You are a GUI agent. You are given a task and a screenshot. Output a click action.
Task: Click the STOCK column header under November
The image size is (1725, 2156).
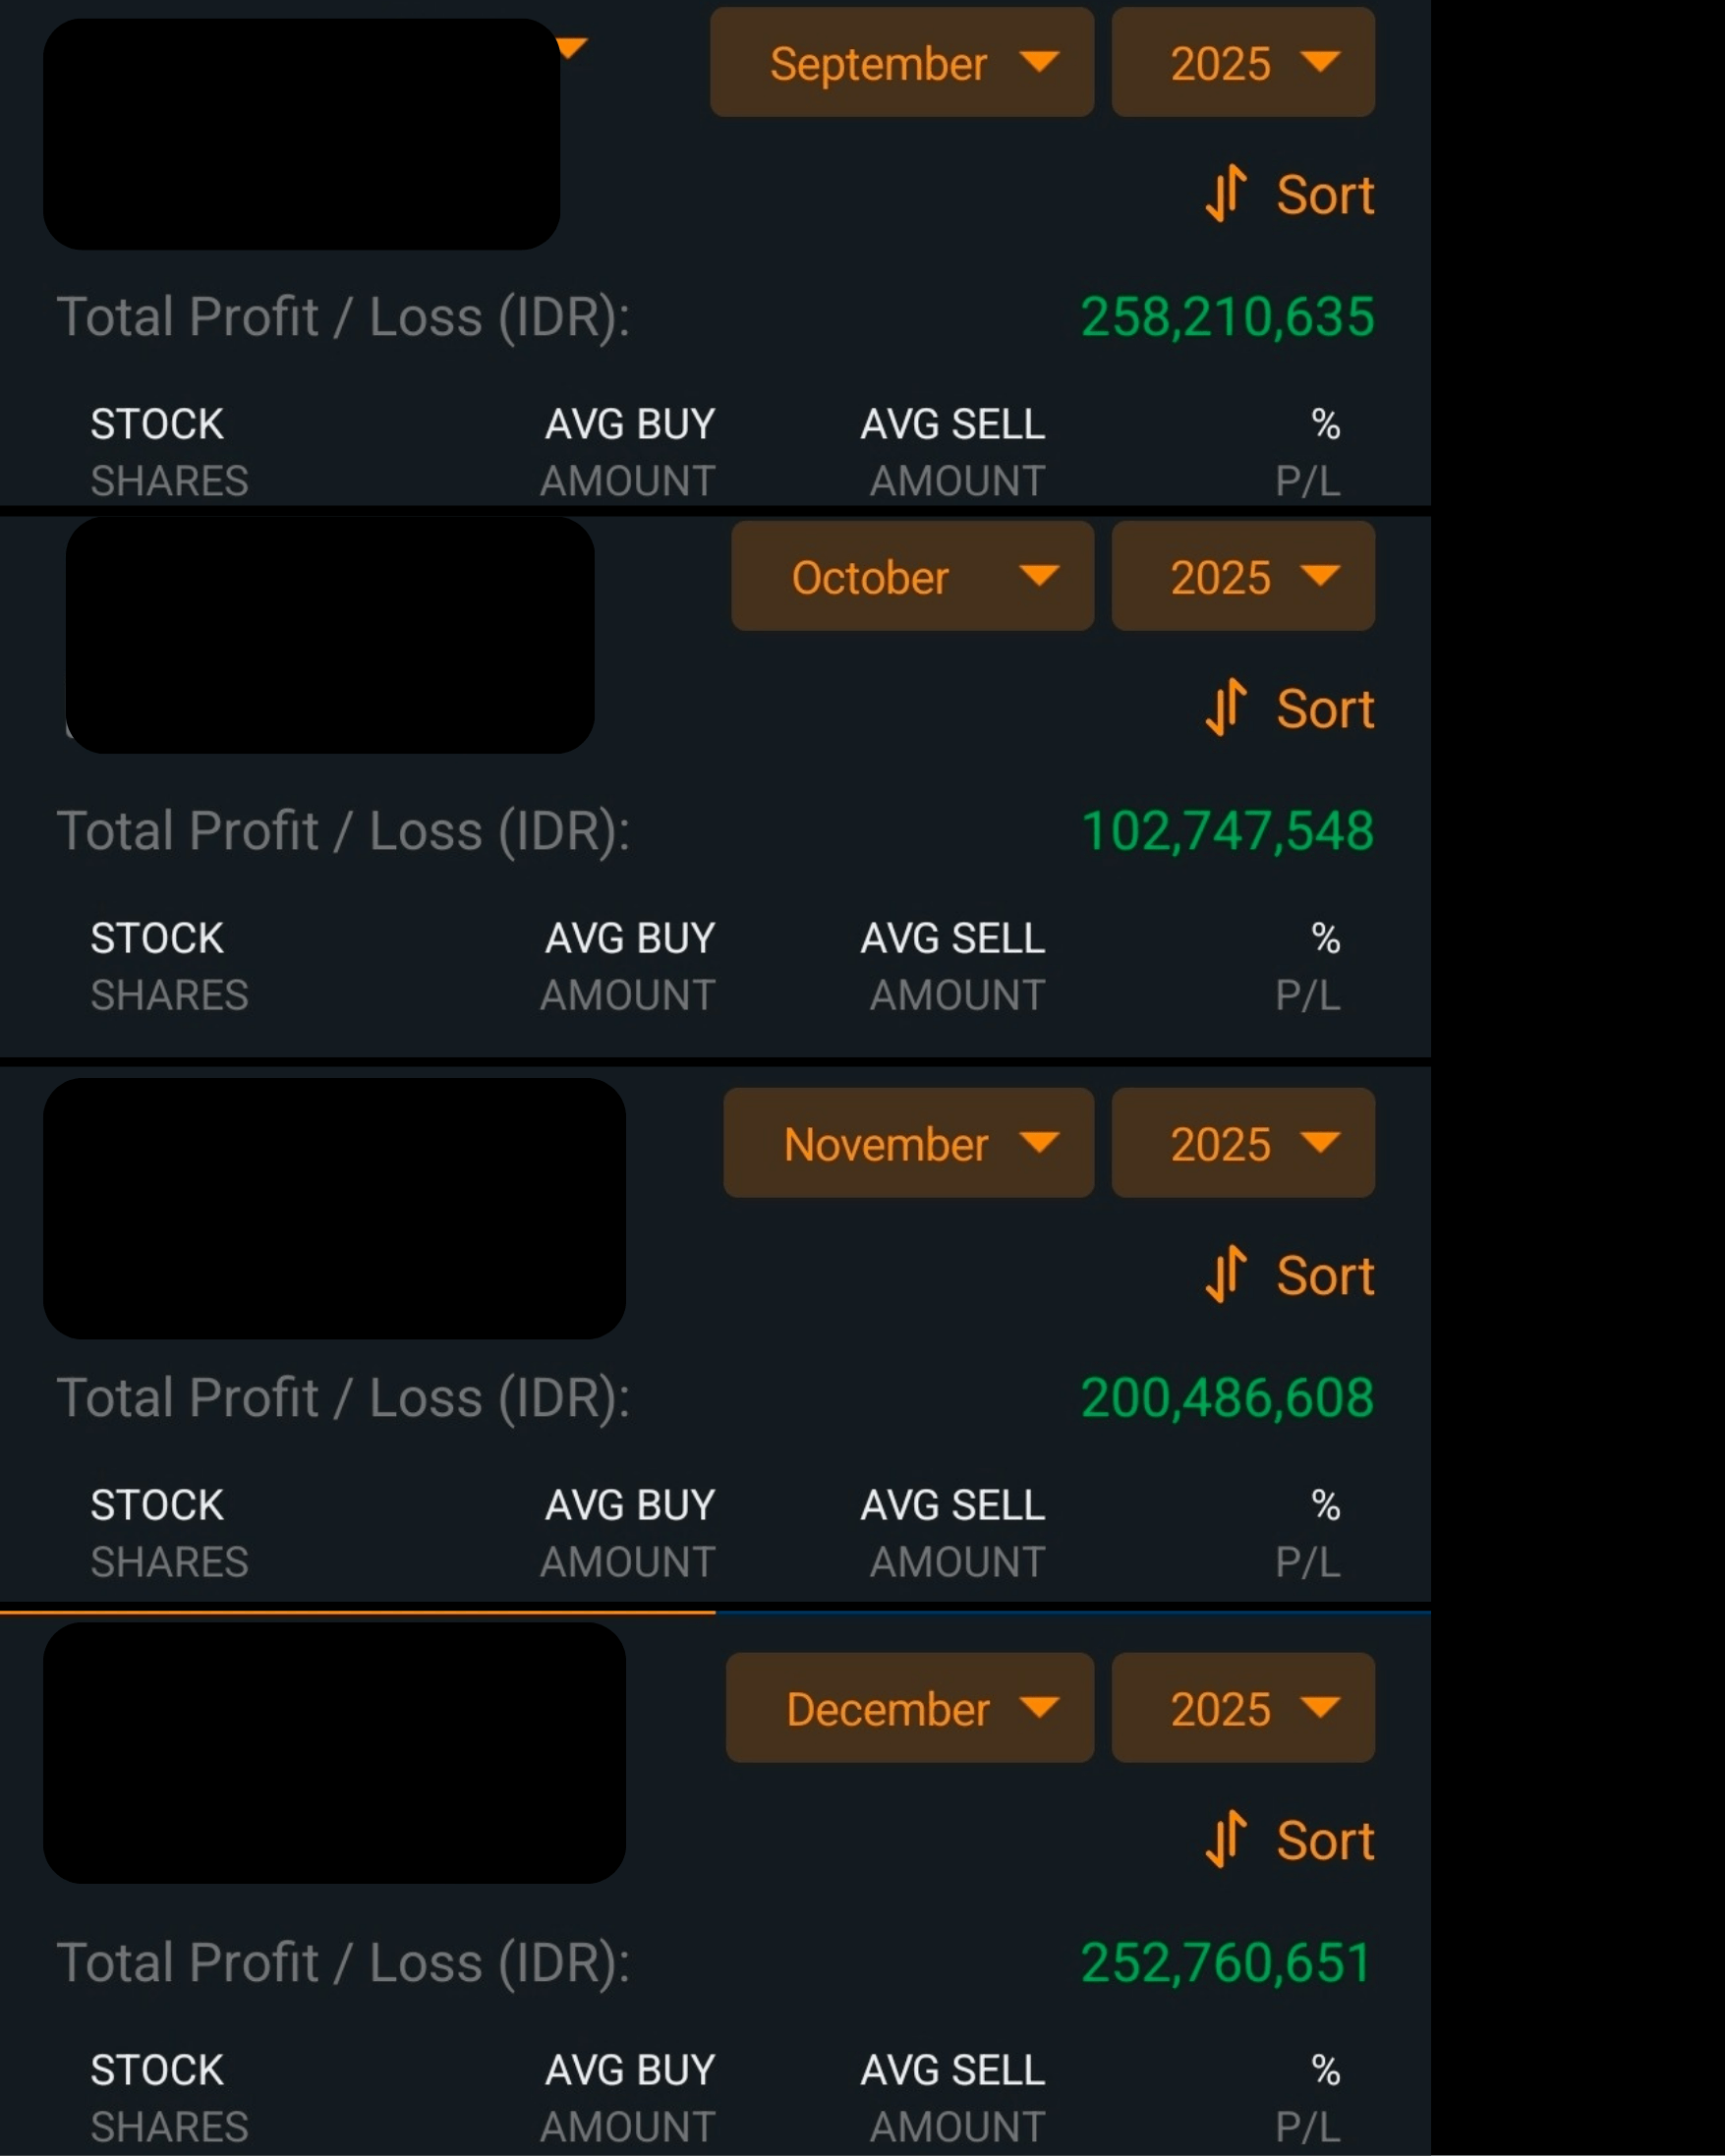tap(157, 1505)
